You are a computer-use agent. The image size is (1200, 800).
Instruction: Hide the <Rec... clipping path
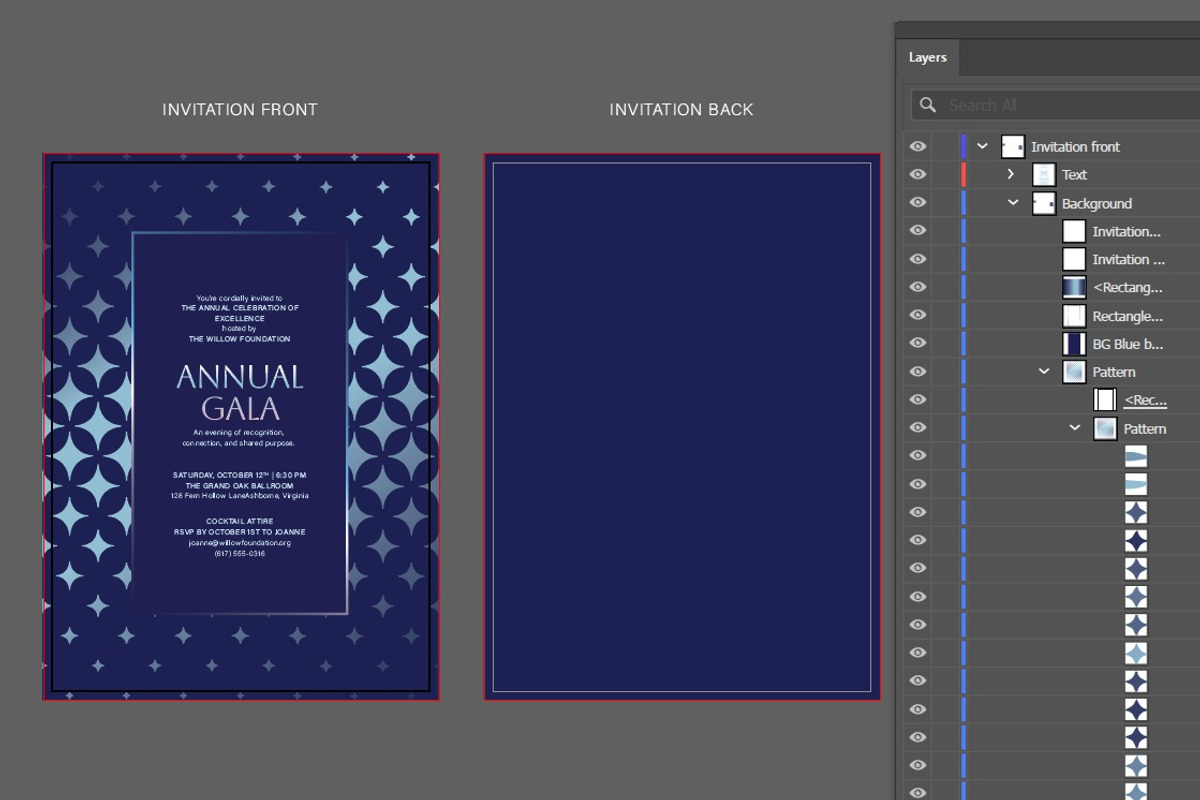917,400
